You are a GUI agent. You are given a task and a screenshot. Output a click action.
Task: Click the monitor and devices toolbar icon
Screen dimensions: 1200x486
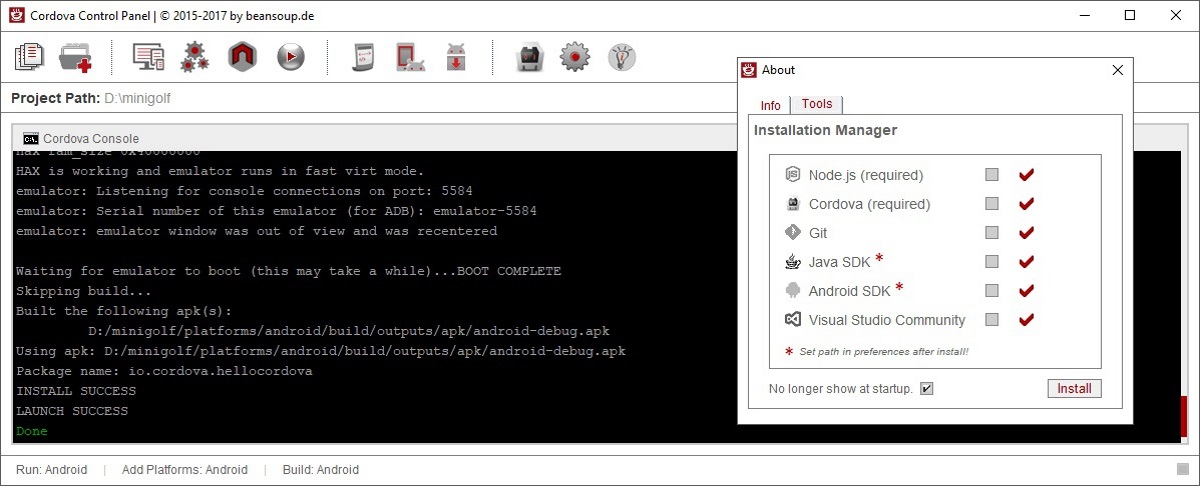click(x=149, y=57)
